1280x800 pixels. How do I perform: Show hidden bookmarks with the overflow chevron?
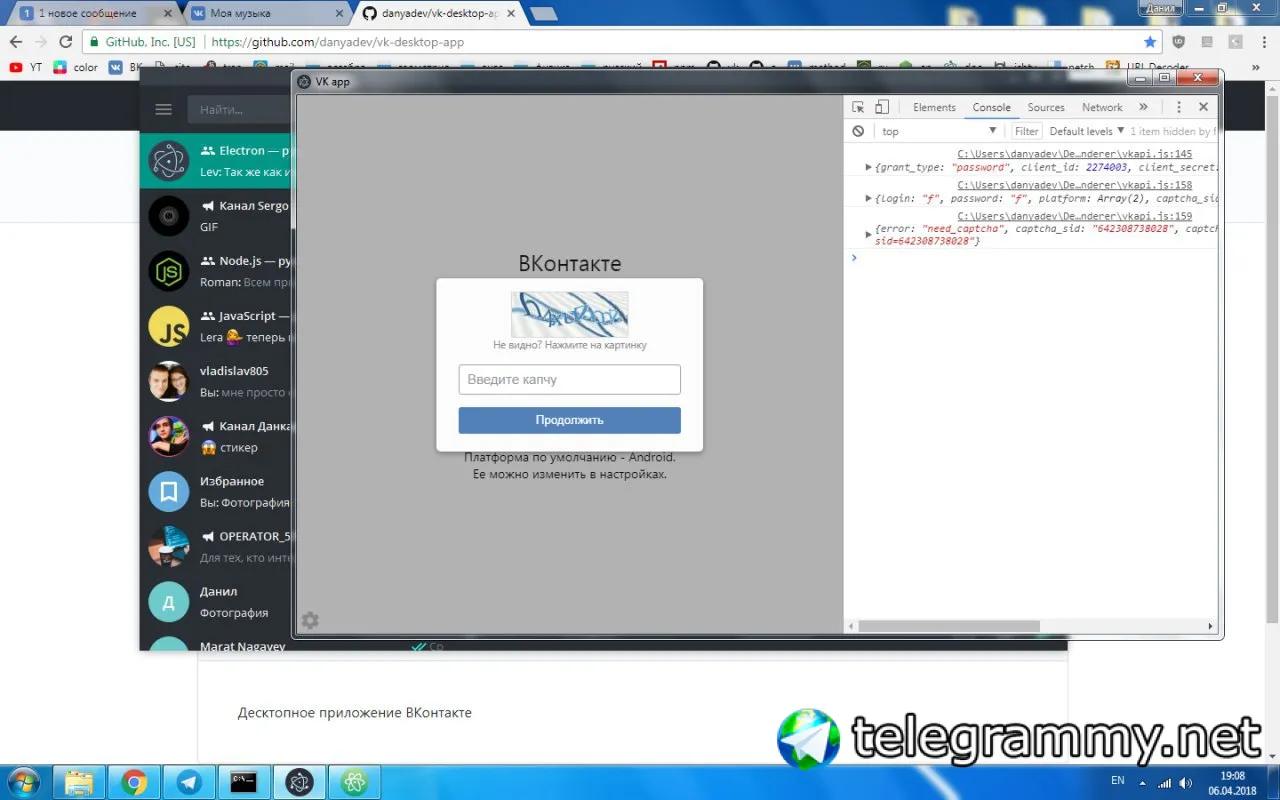tap(1258, 67)
